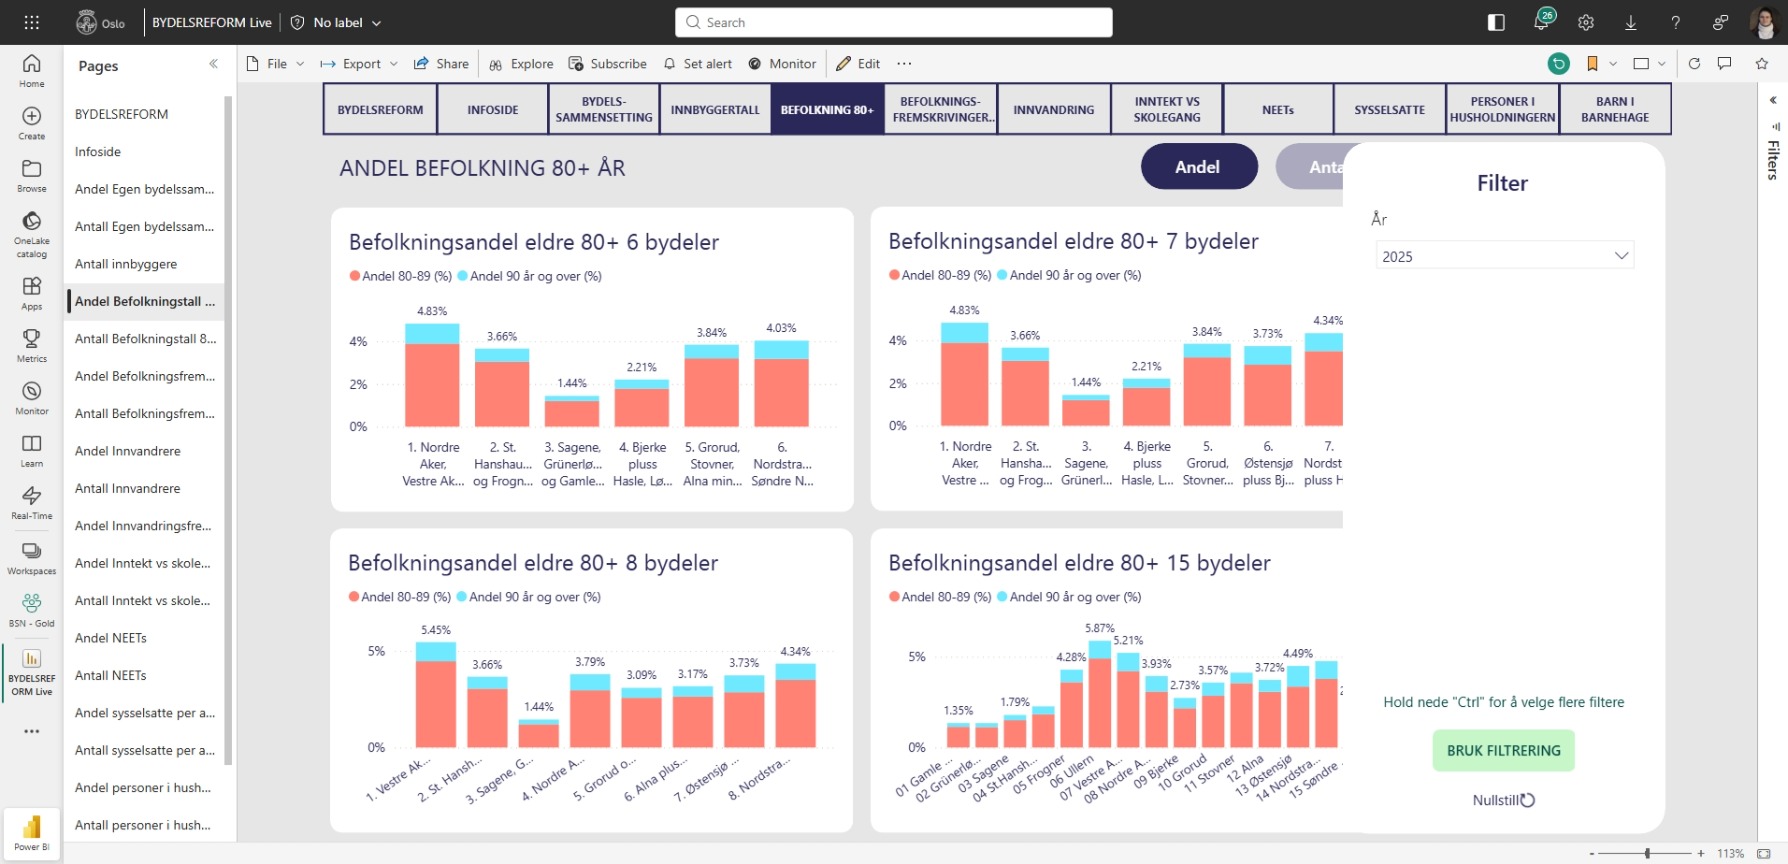Open the header layout switcher icon
The width and height of the screenshot is (1788, 864).
tap(1496, 22)
